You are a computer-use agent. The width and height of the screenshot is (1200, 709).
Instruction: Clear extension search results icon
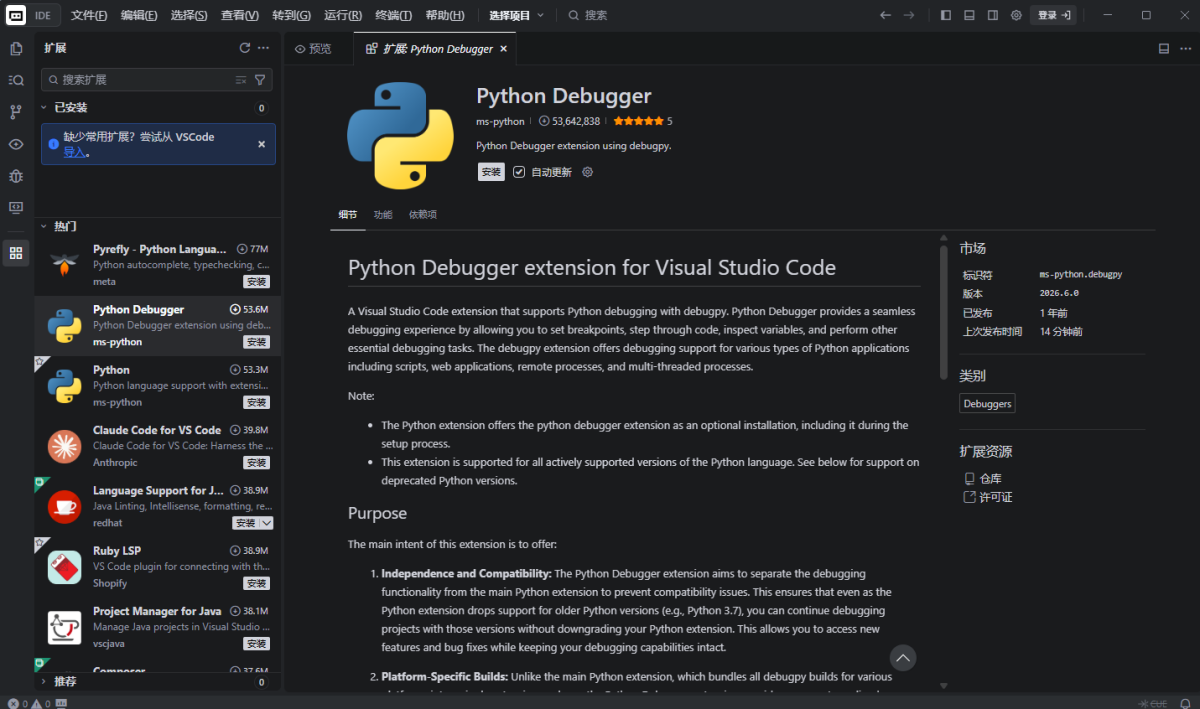[241, 79]
